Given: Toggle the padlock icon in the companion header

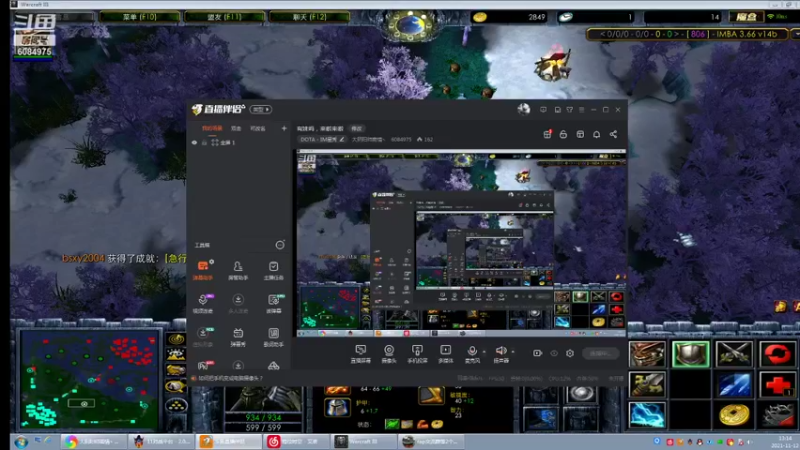Looking at the screenshot, I should 563,134.
